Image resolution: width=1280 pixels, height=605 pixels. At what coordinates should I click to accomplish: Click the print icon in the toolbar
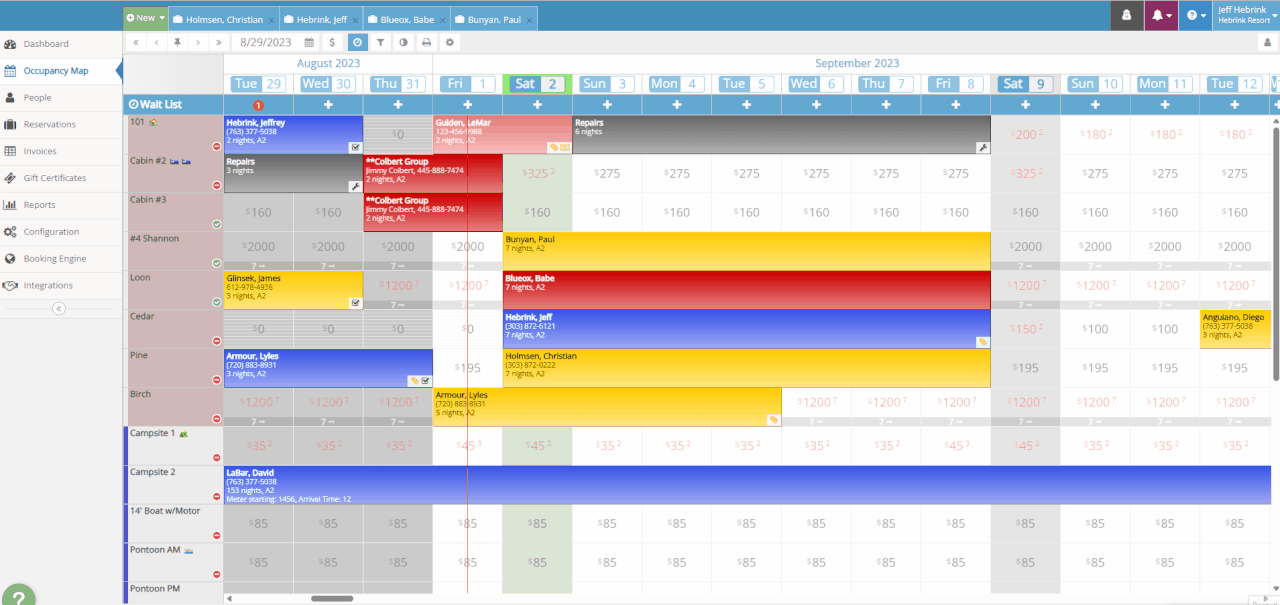[x=426, y=42]
